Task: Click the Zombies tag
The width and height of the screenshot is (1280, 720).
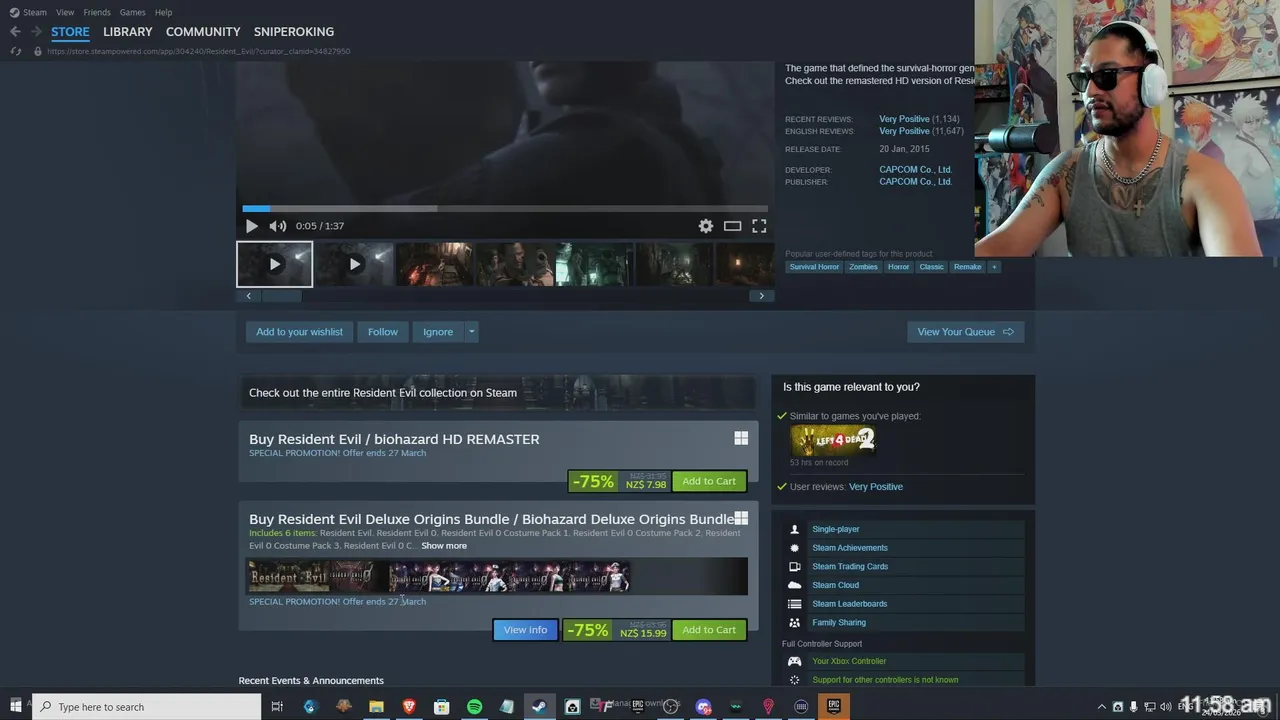Action: [x=863, y=267]
